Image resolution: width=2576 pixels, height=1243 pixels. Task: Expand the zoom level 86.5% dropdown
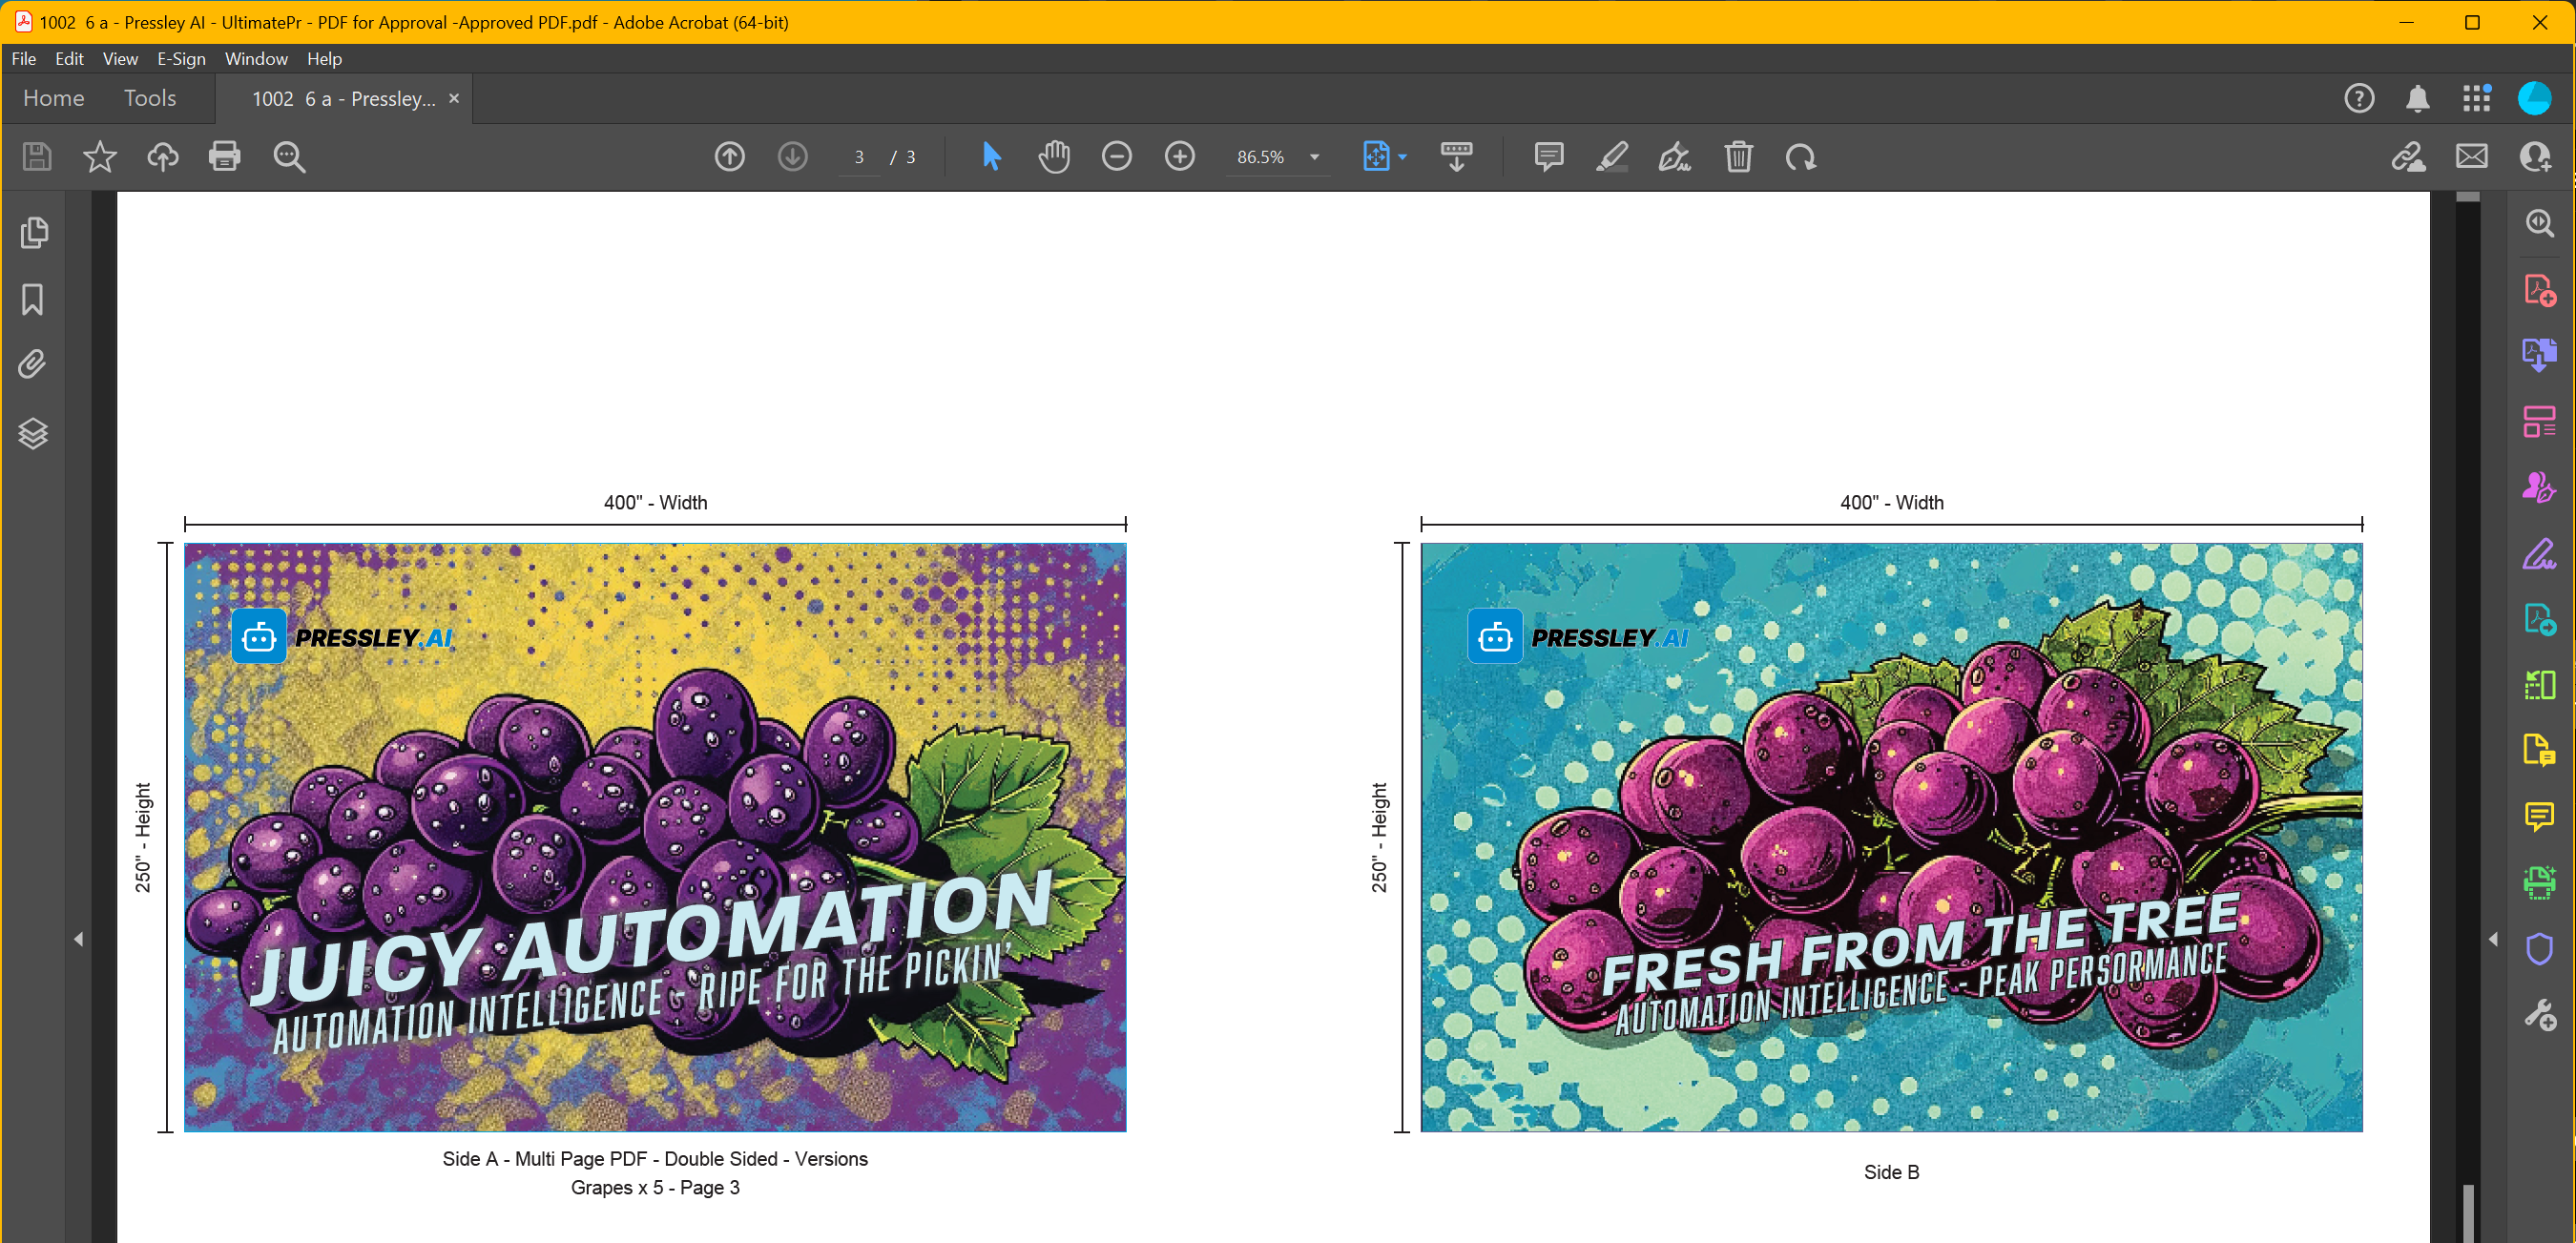1315,158
